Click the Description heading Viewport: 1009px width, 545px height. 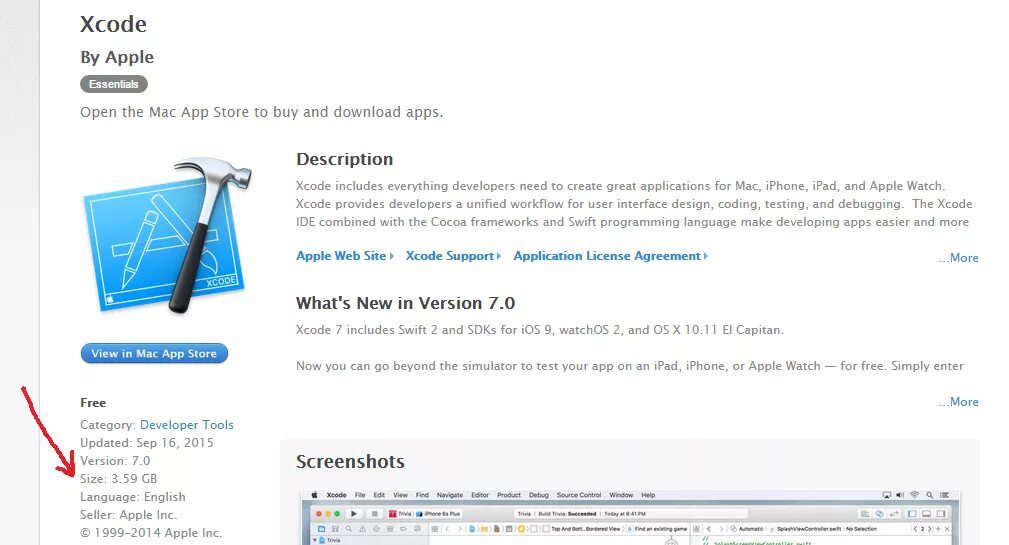click(344, 159)
